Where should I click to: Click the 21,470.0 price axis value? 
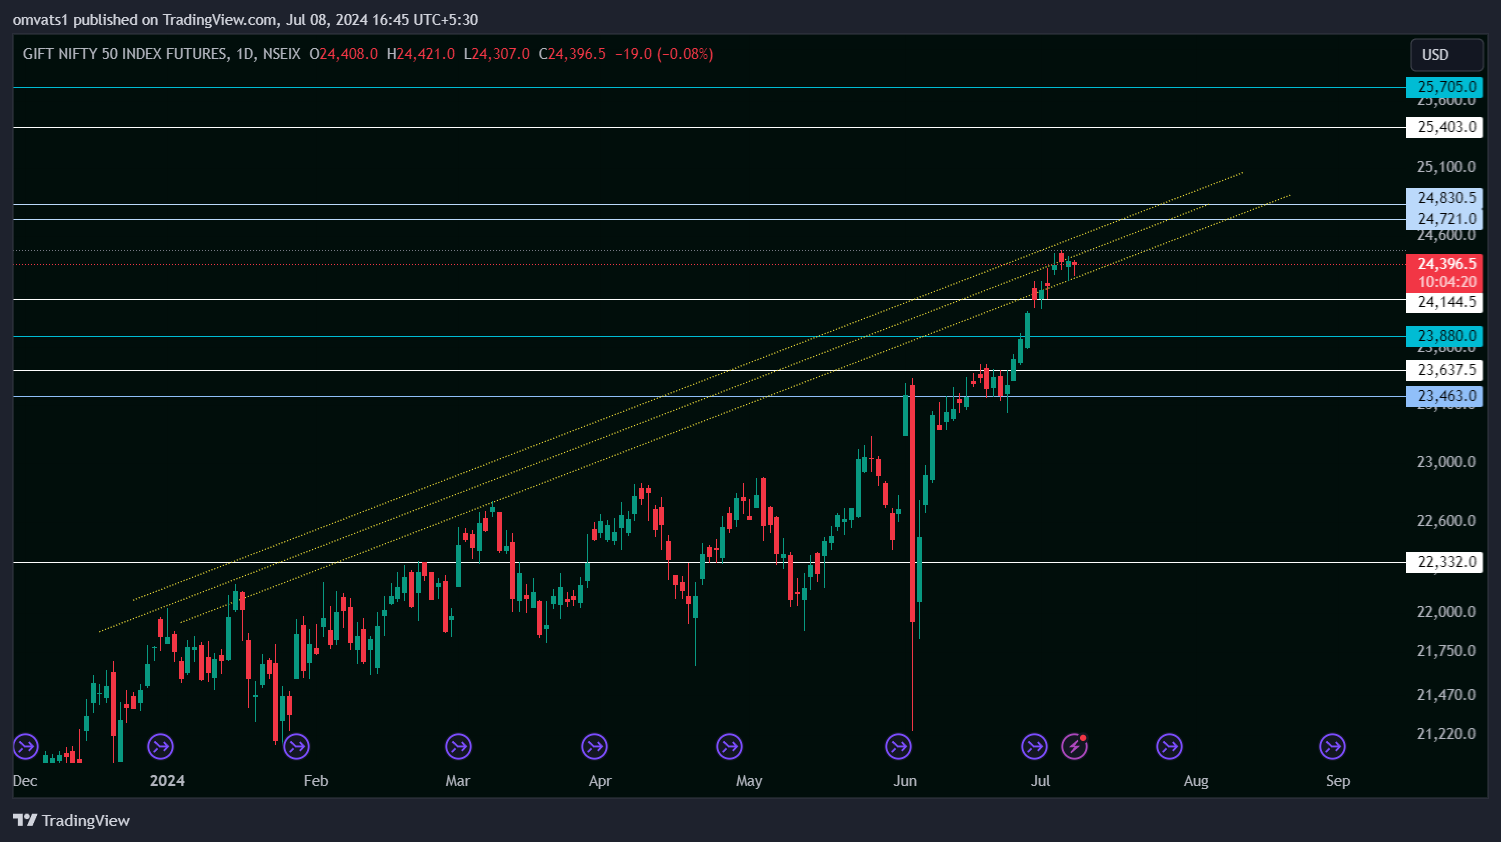[x=1446, y=695]
